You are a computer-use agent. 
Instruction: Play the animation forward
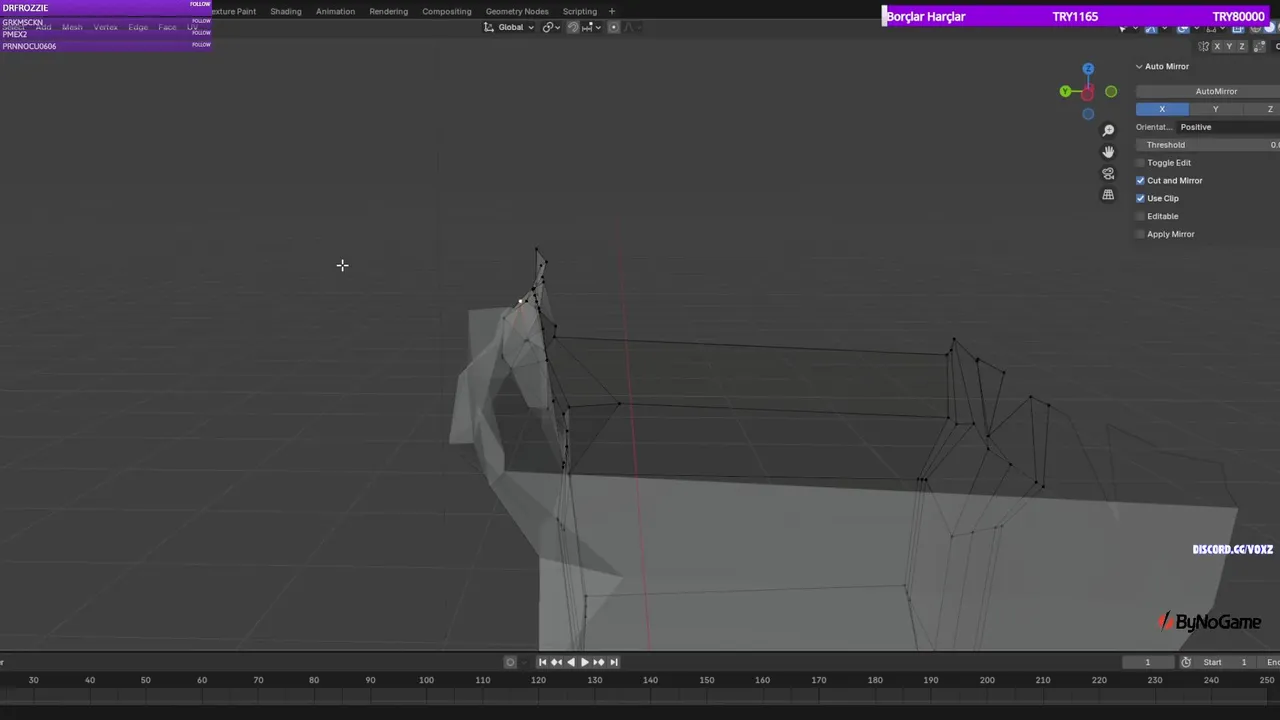tap(585, 662)
